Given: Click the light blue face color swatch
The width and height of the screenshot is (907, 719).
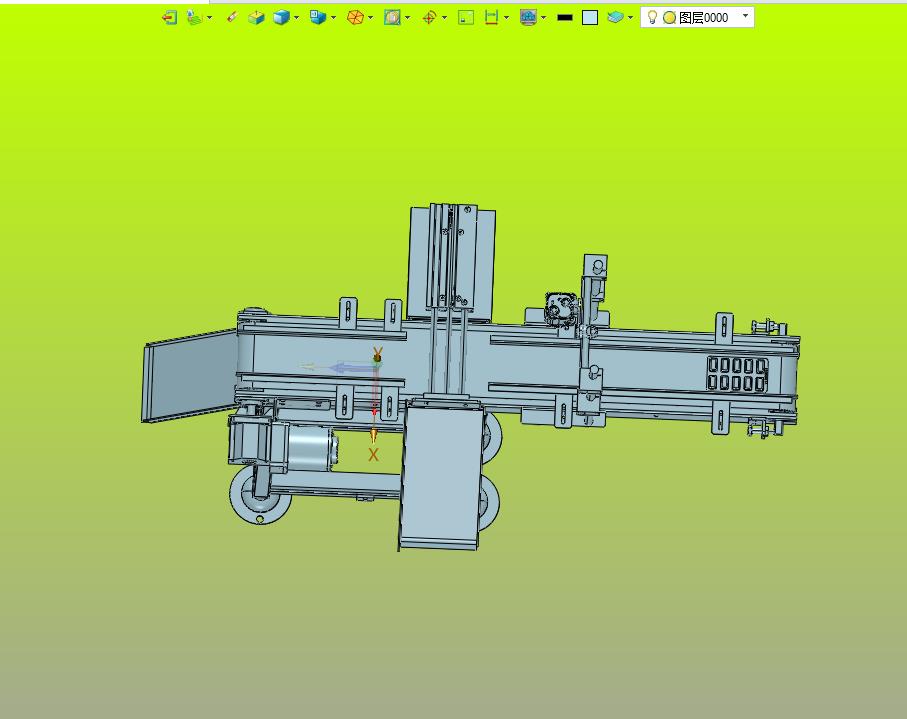Looking at the screenshot, I should tap(590, 18).
